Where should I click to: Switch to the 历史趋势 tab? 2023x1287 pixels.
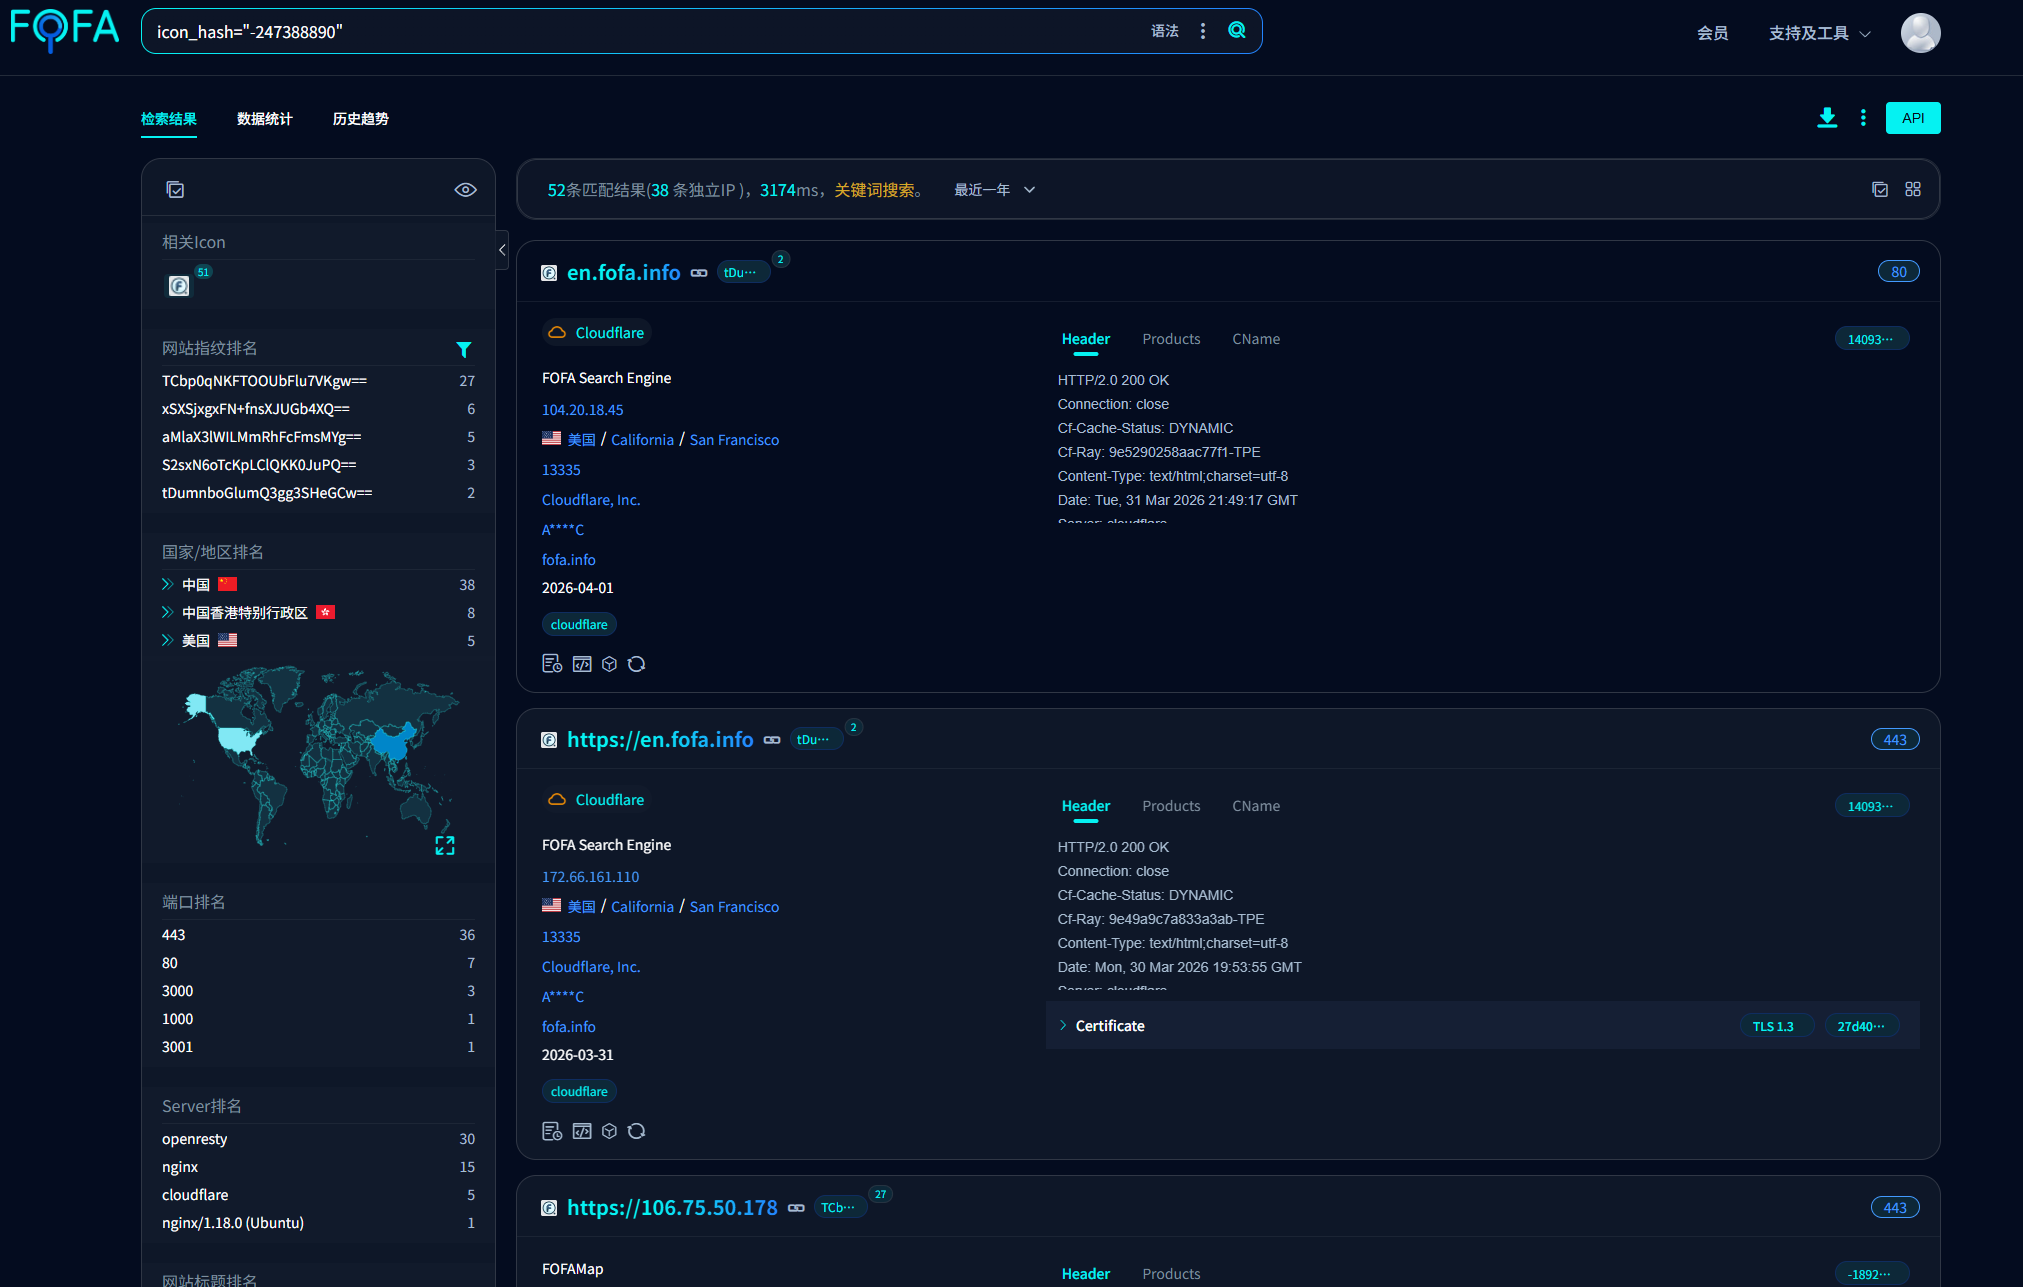[x=361, y=119]
